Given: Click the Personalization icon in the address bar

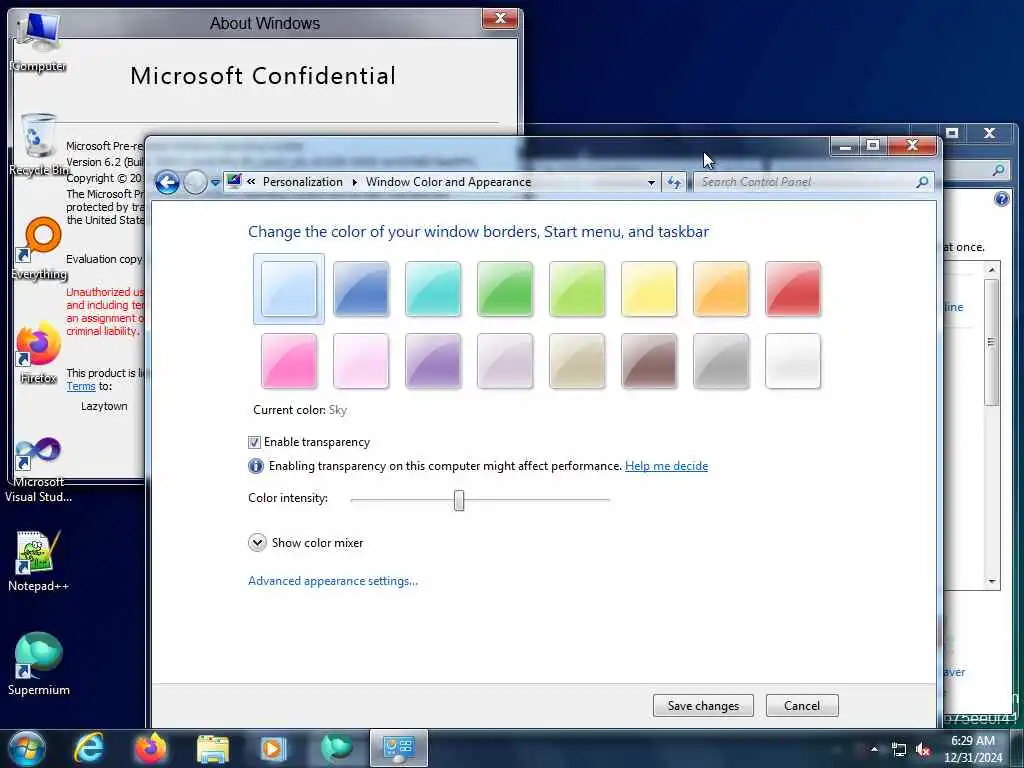Looking at the screenshot, I should [233, 182].
